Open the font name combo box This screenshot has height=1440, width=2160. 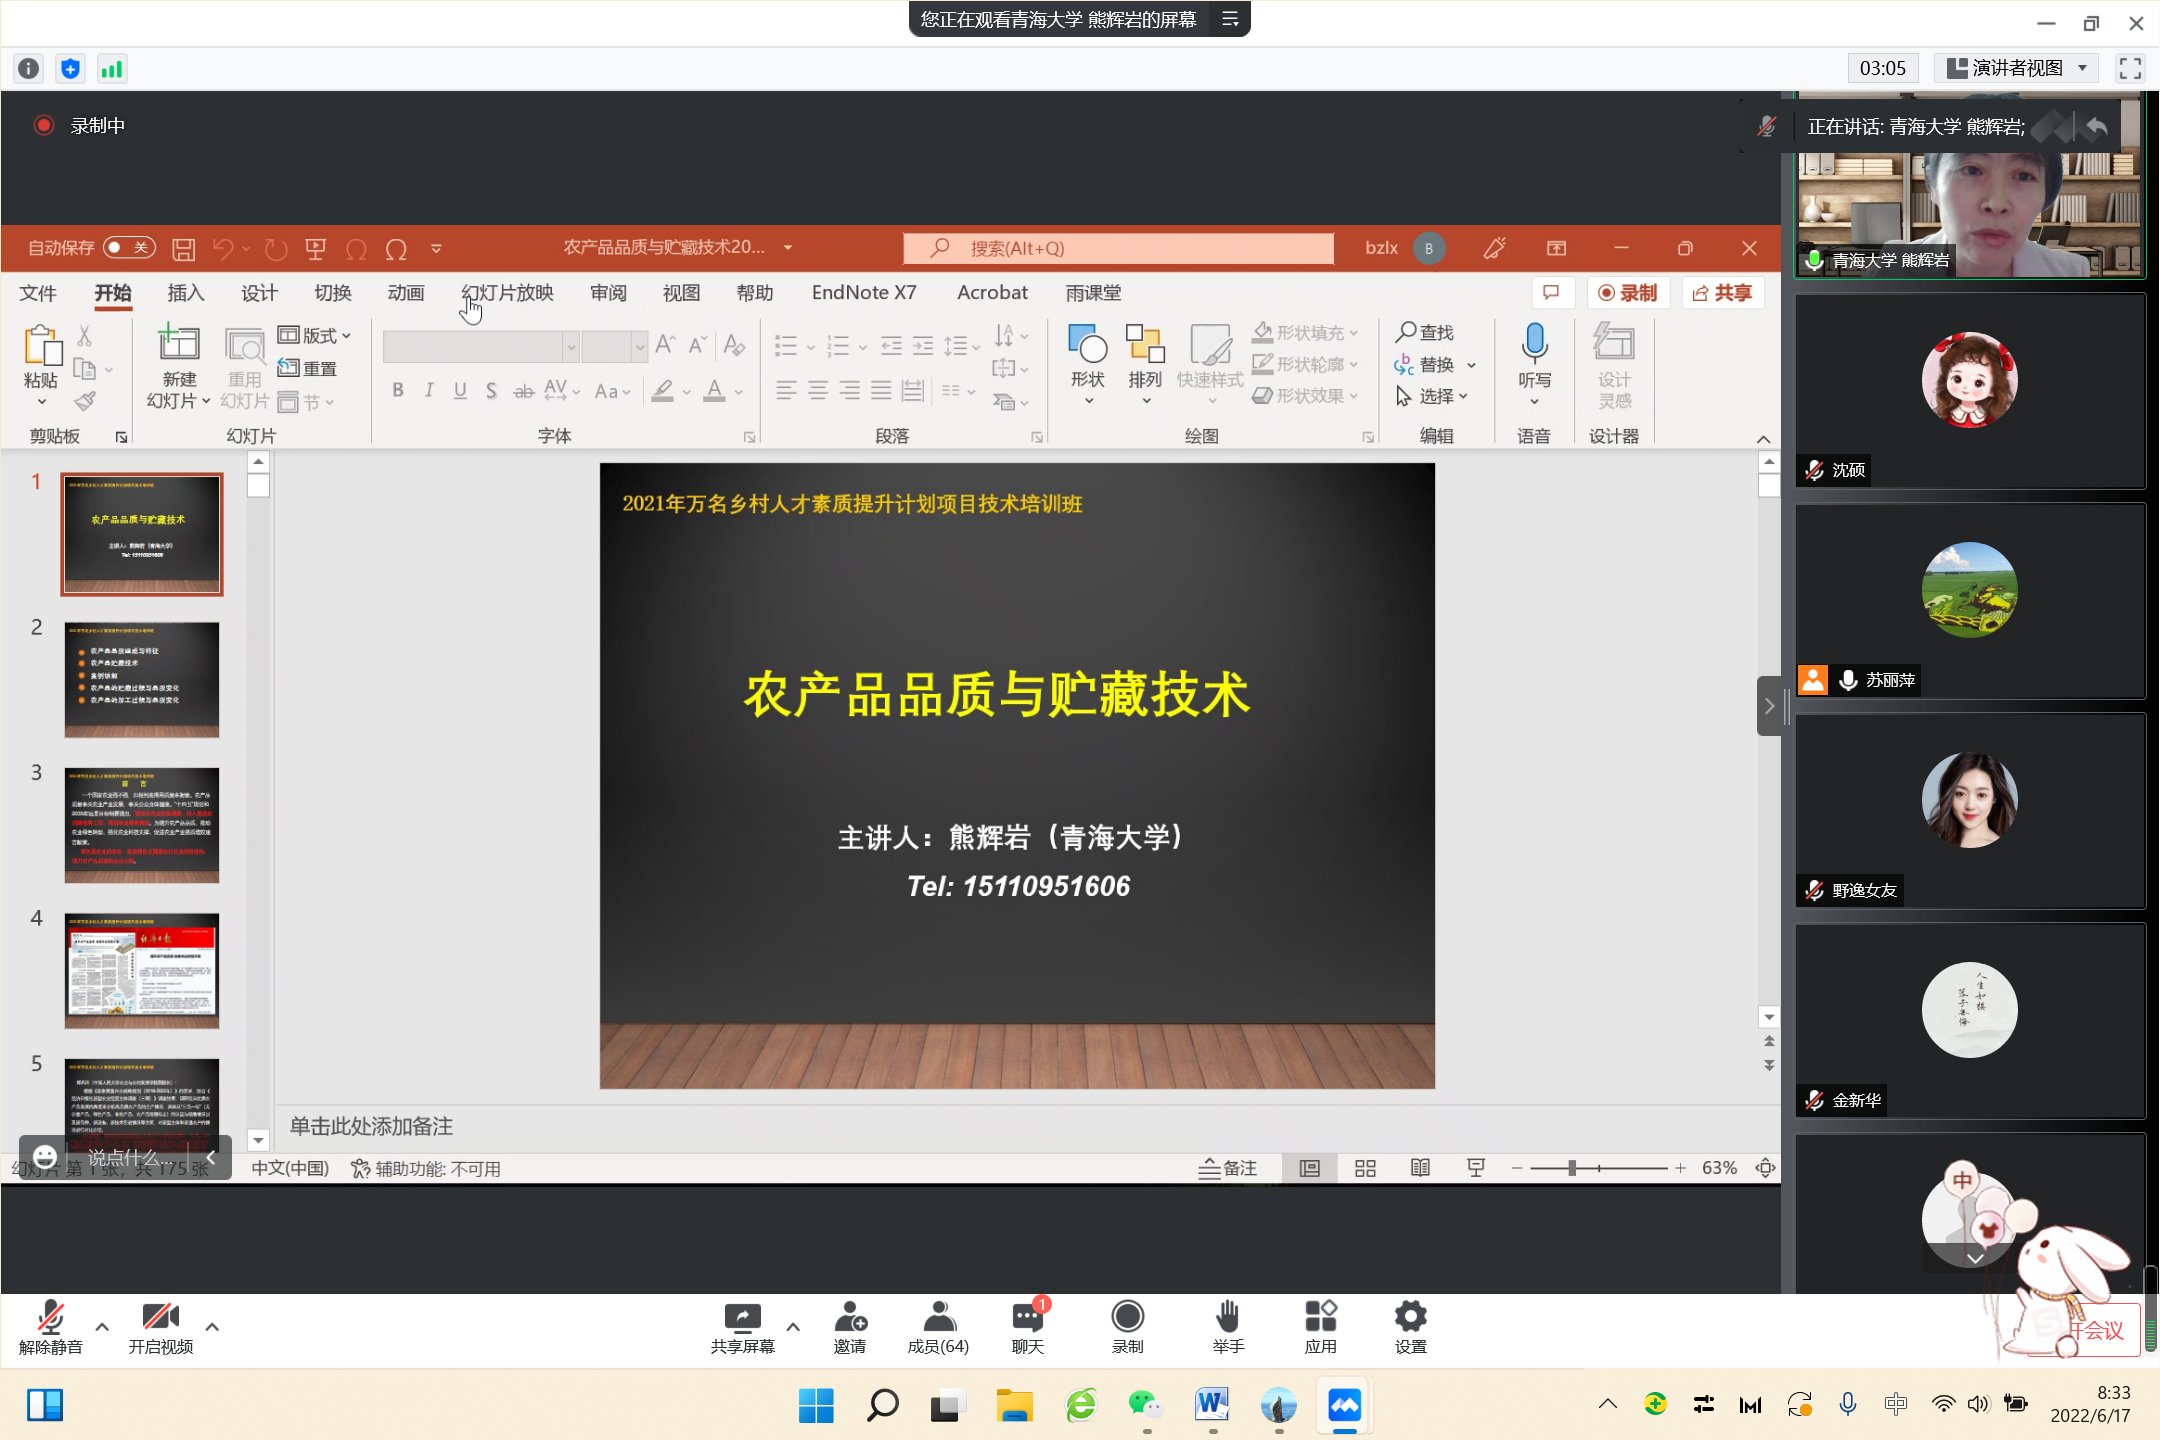point(481,346)
